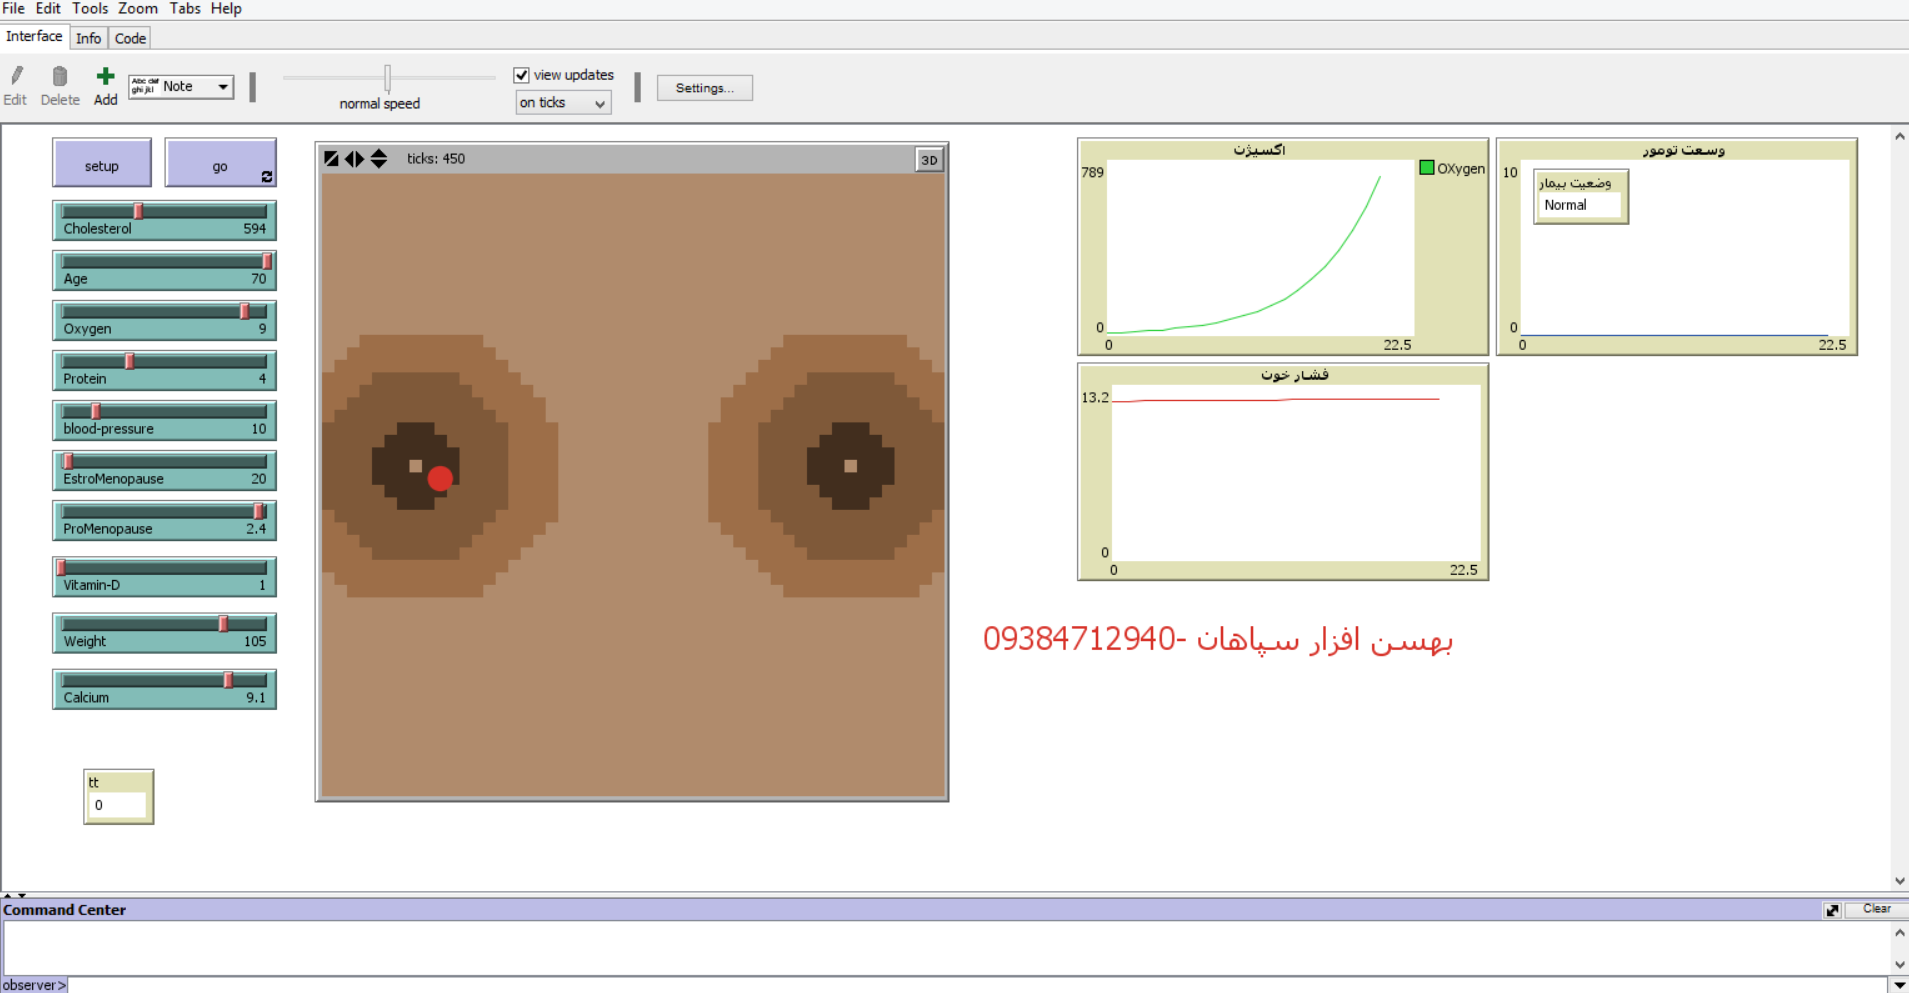The image size is (1909, 993).
Task: Toggle the view updates checkbox
Action: click(521, 75)
